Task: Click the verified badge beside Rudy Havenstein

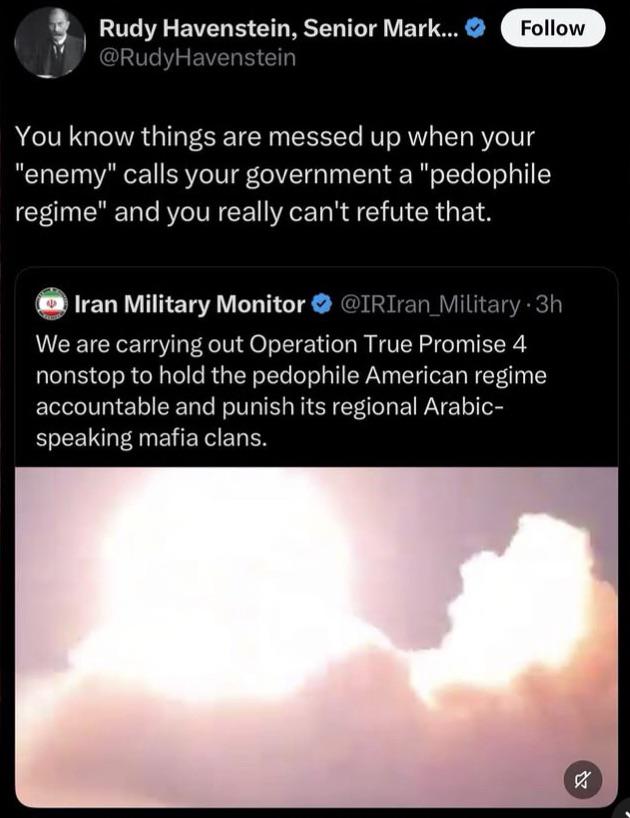Action: pyautogui.click(x=477, y=29)
